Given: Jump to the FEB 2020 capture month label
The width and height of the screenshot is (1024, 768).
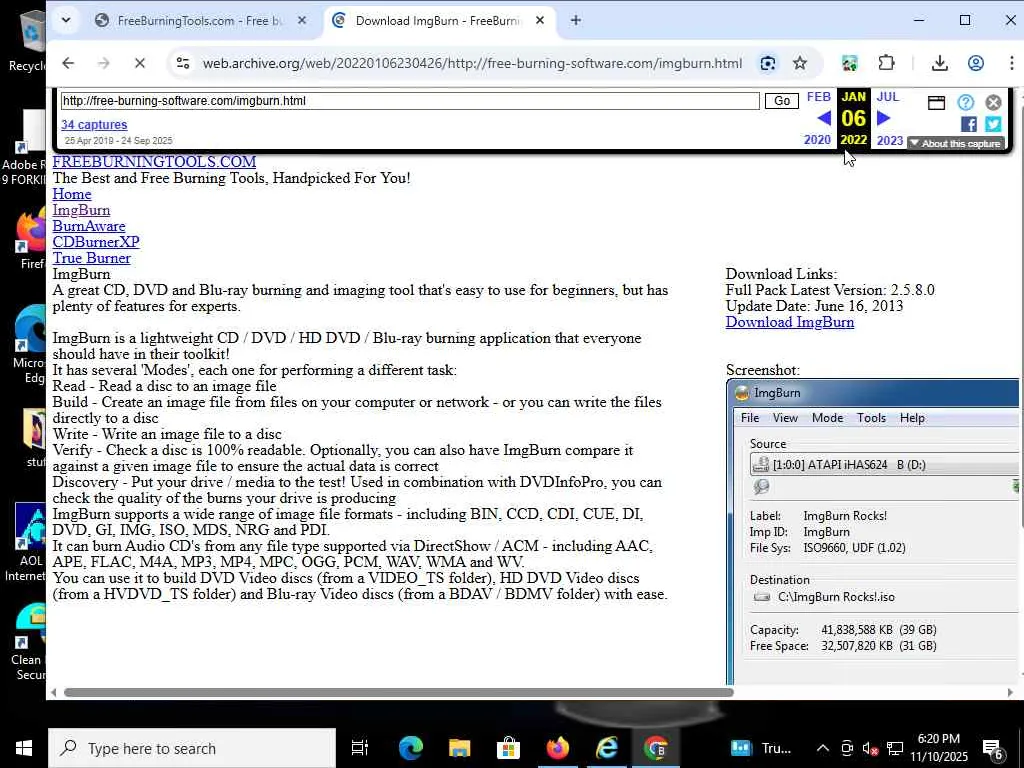Looking at the screenshot, I should pyautogui.click(x=818, y=97).
